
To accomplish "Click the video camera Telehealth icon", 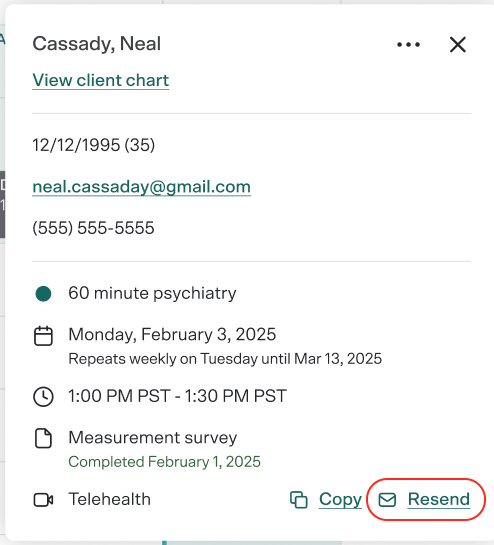I will pos(43,500).
